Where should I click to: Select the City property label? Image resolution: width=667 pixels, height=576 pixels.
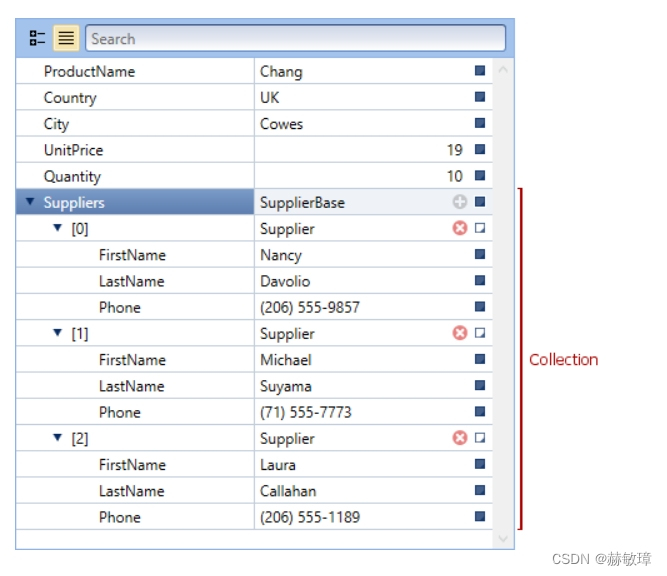[56, 124]
